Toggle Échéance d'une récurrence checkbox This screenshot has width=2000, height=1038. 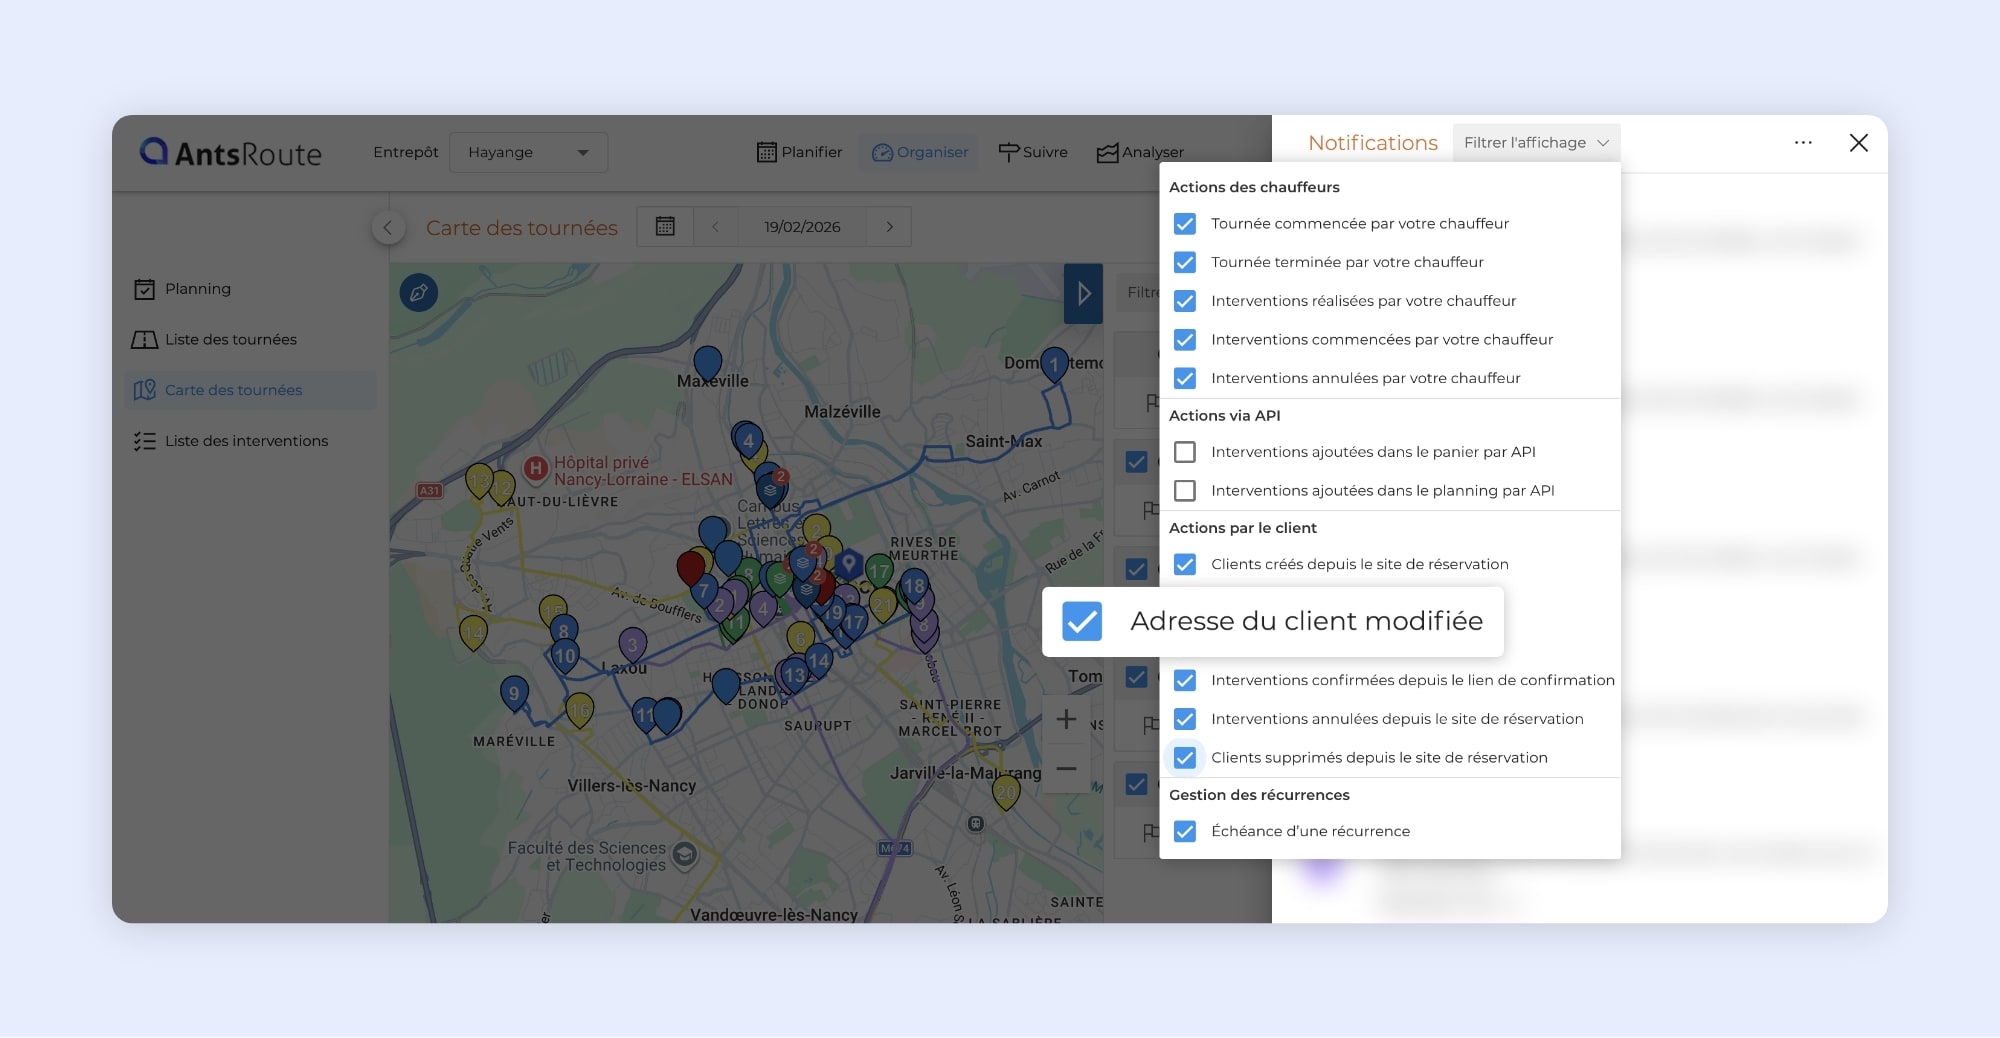[1185, 832]
